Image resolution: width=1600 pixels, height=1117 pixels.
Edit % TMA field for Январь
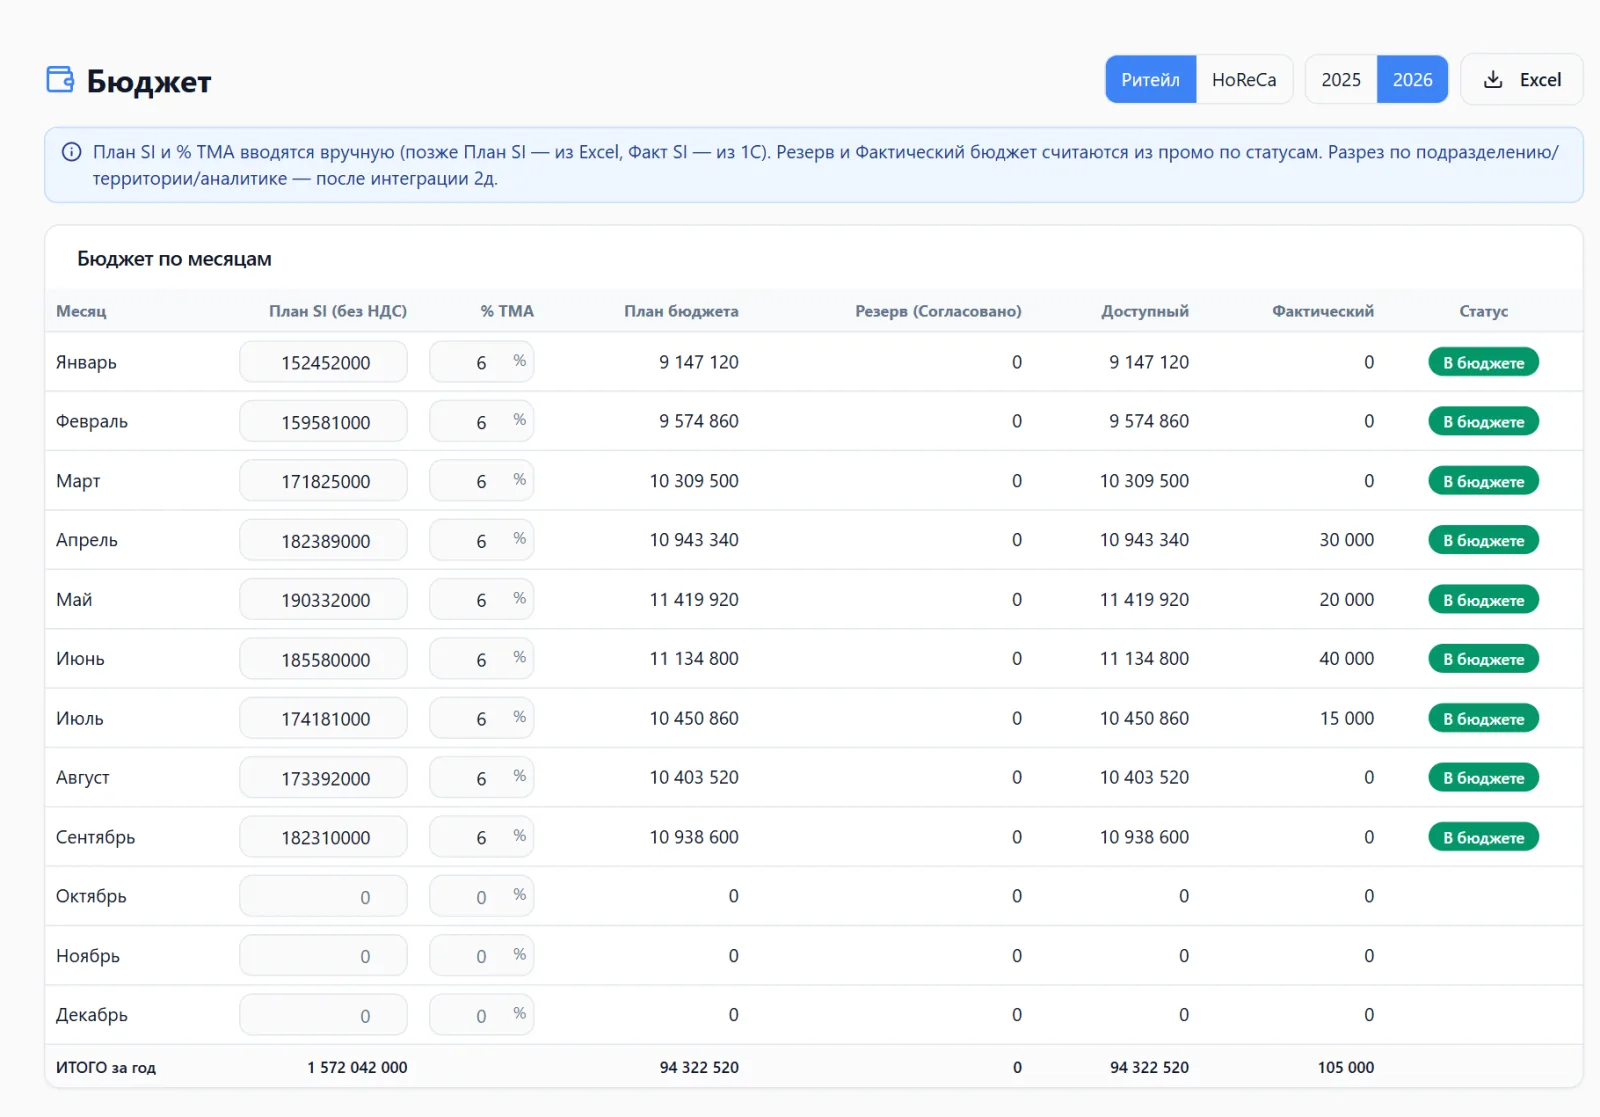tap(481, 362)
